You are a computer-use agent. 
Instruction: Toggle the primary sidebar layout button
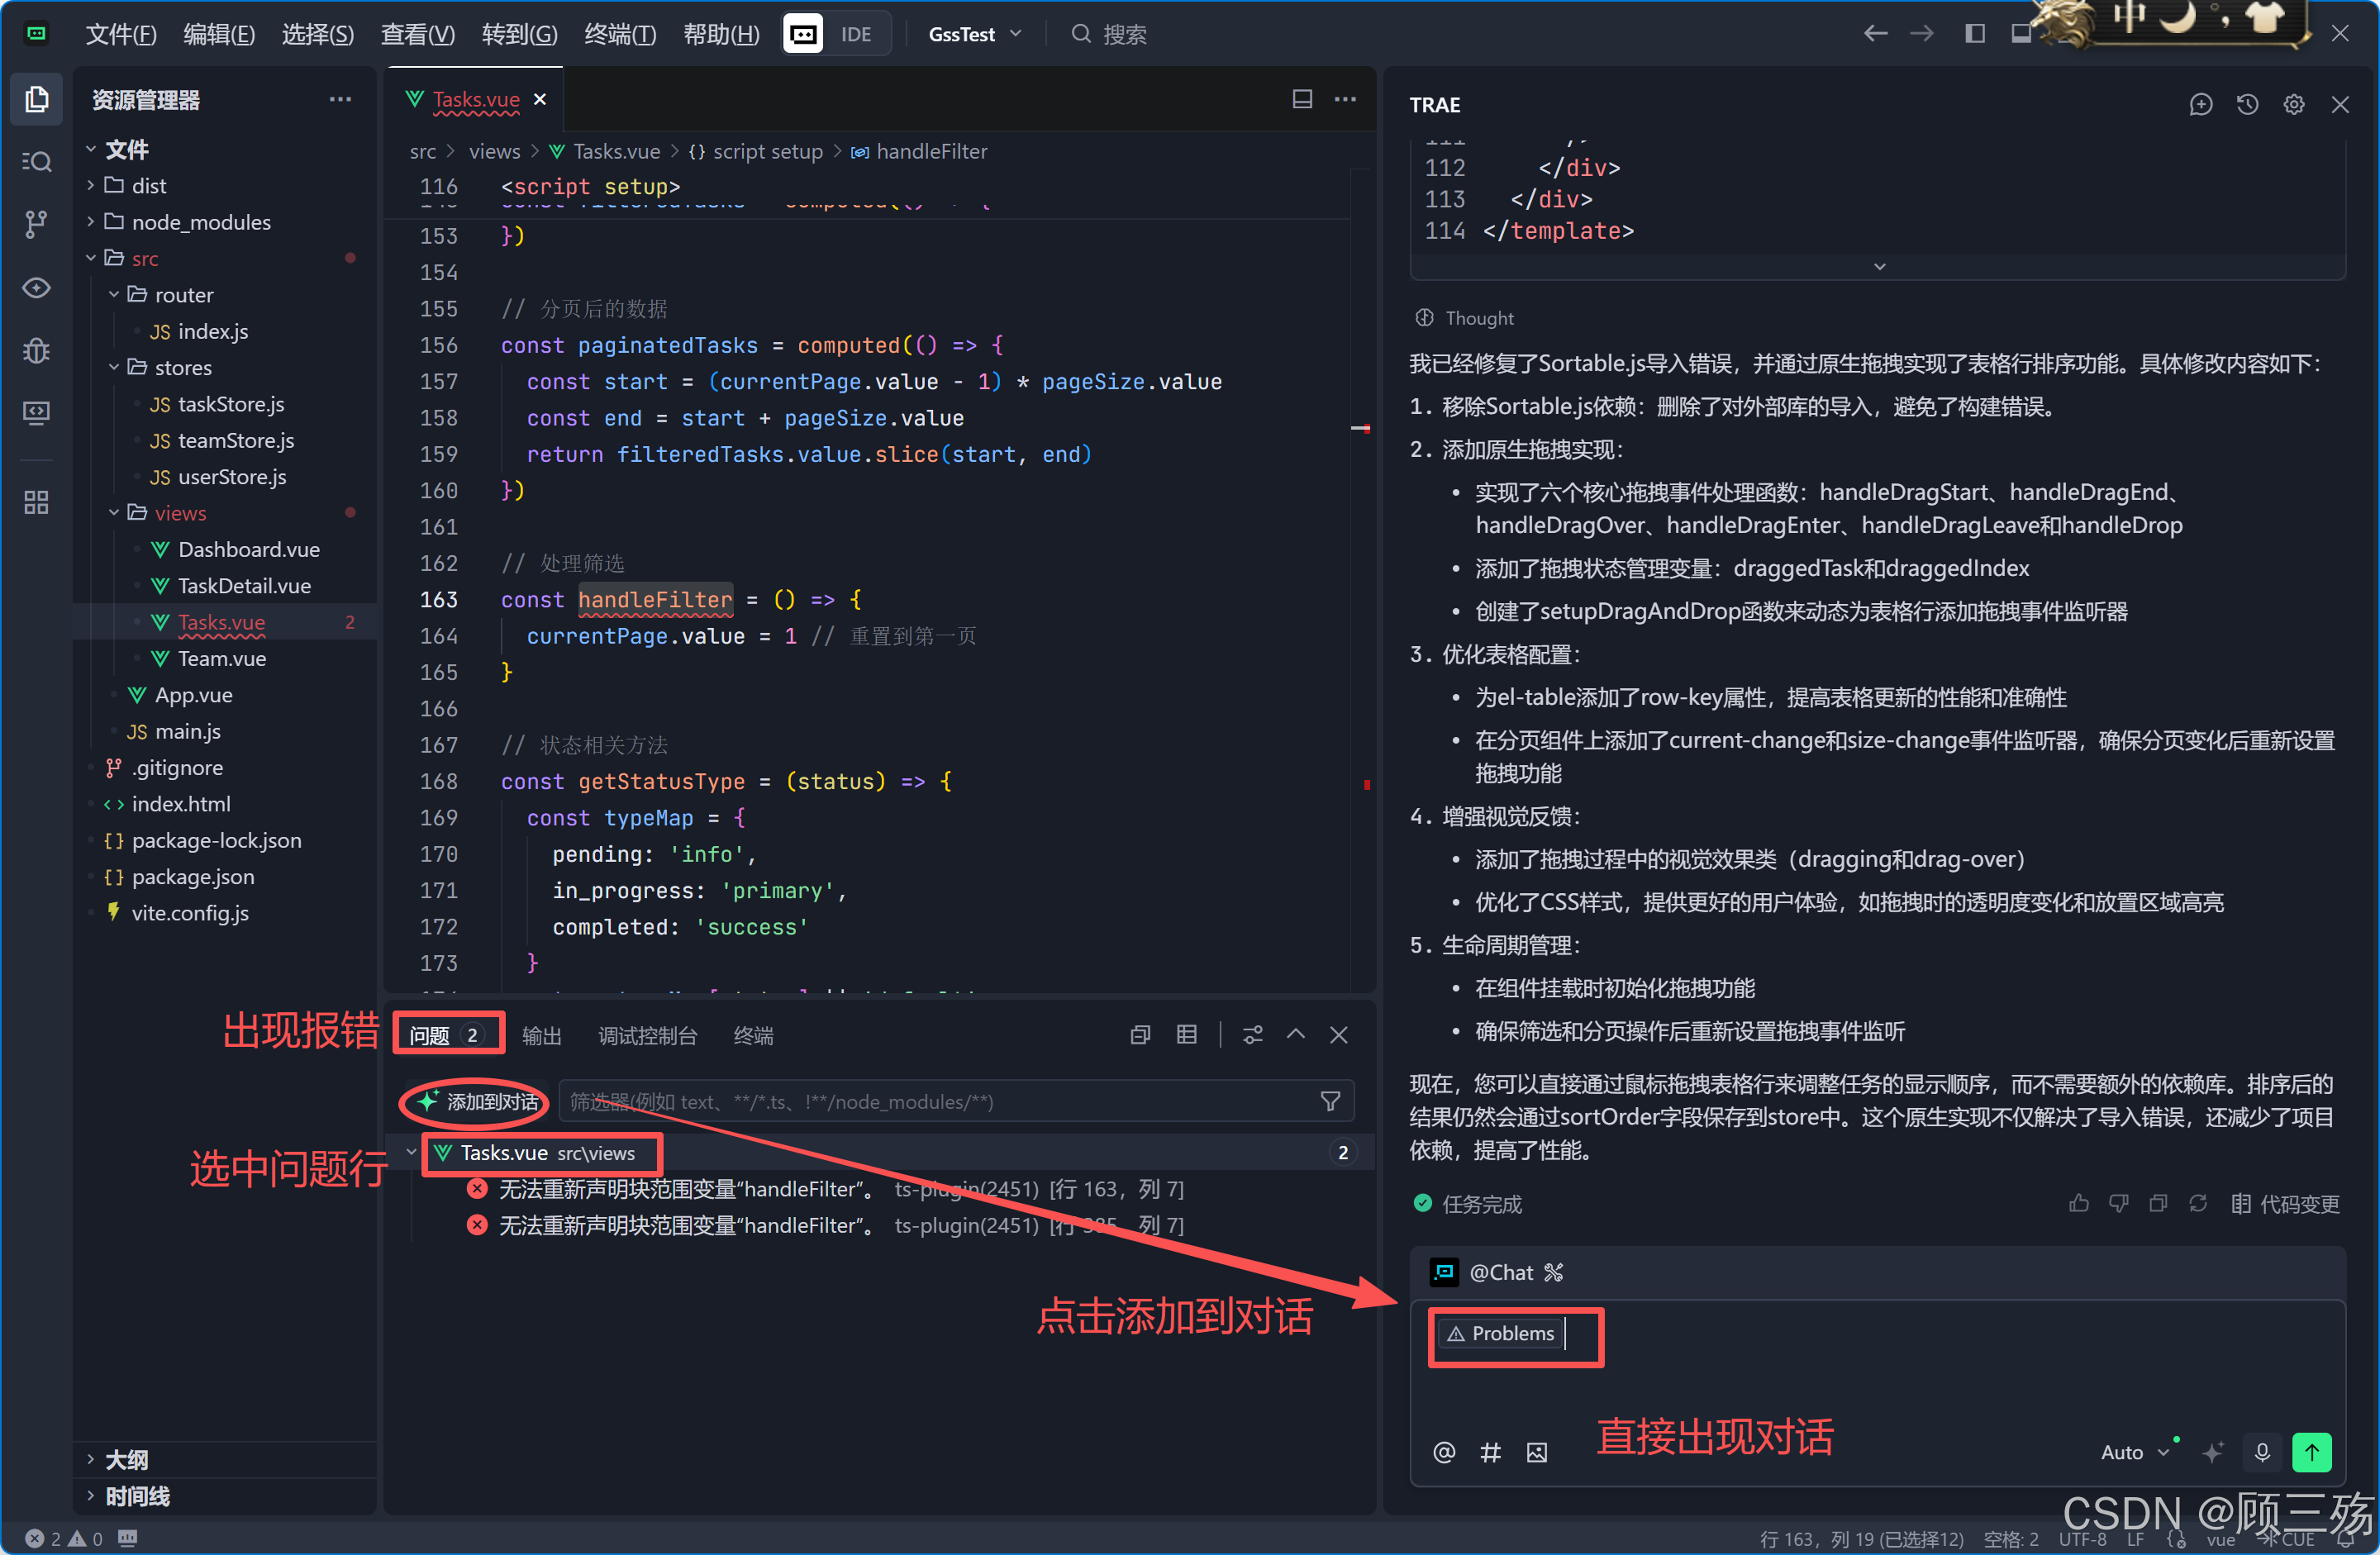pyautogui.click(x=1974, y=34)
